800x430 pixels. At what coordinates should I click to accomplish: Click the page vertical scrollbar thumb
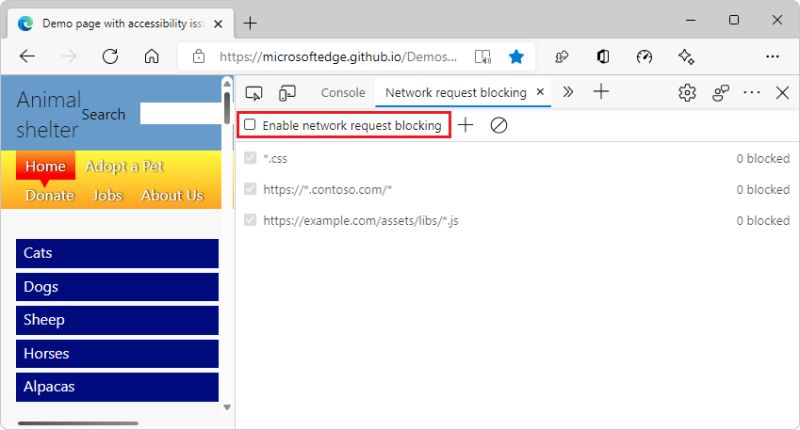[227, 108]
